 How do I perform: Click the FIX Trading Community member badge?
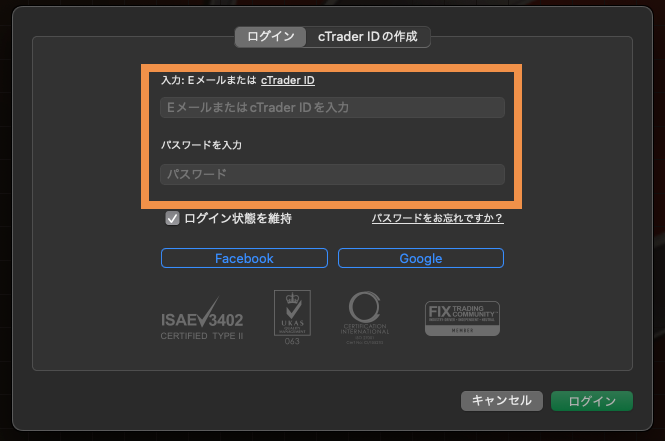tap(462, 318)
